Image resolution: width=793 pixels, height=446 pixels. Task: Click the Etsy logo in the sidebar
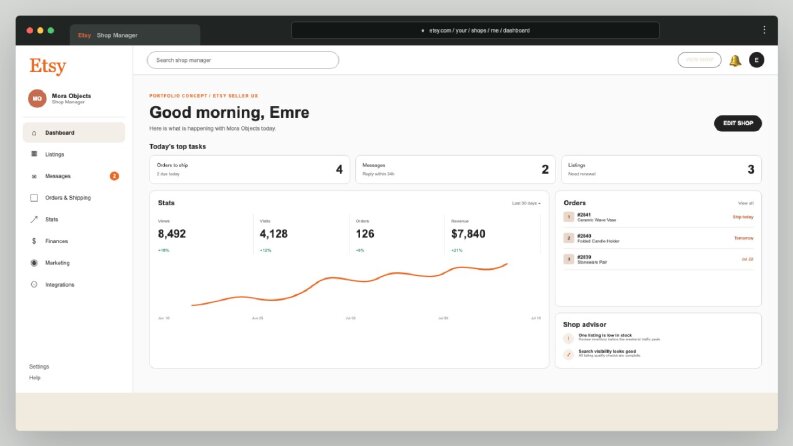(48, 66)
